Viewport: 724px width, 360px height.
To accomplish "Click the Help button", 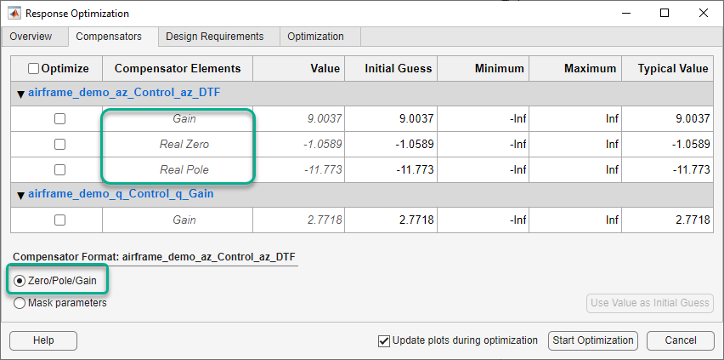I will coord(43,341).
